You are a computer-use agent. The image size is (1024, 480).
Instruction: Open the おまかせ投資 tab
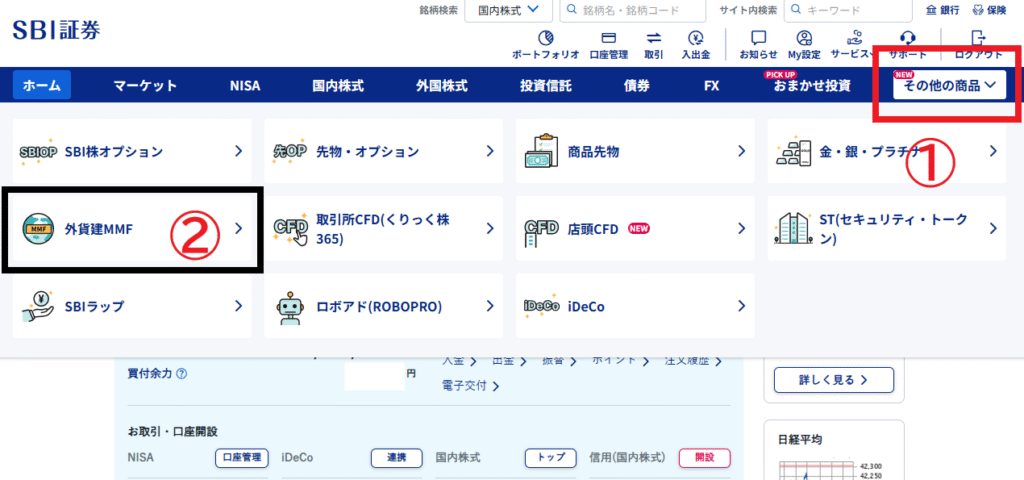(x=812, y=85)
